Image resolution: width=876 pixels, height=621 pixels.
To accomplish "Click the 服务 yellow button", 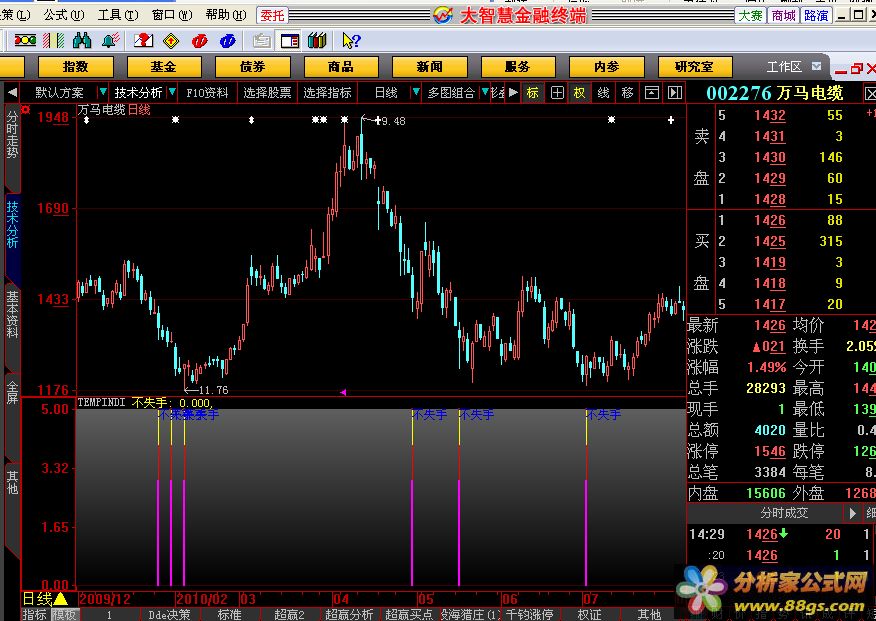I will (x=517, y=66).
